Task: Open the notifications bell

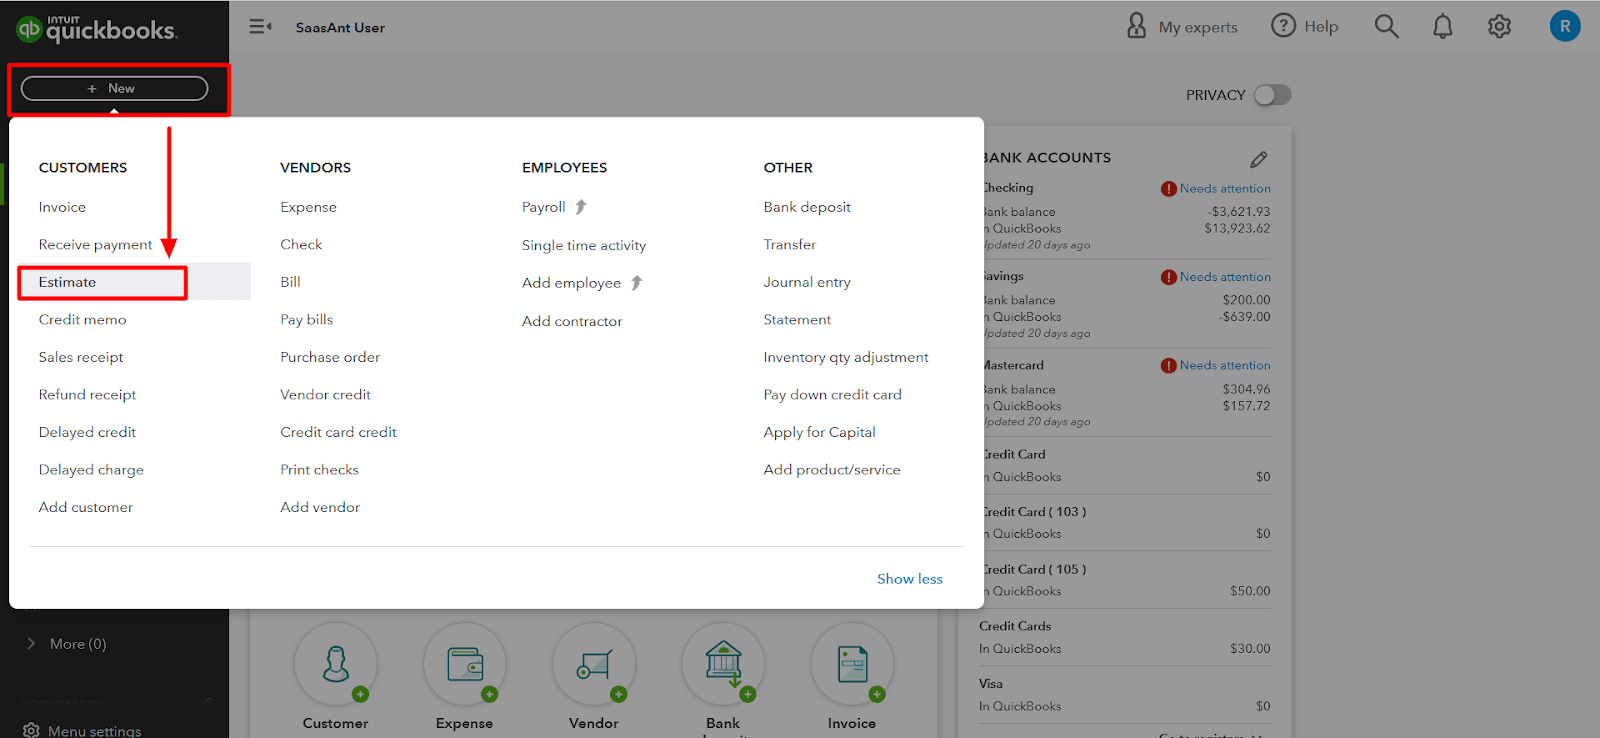Action: click(1442, 26)
